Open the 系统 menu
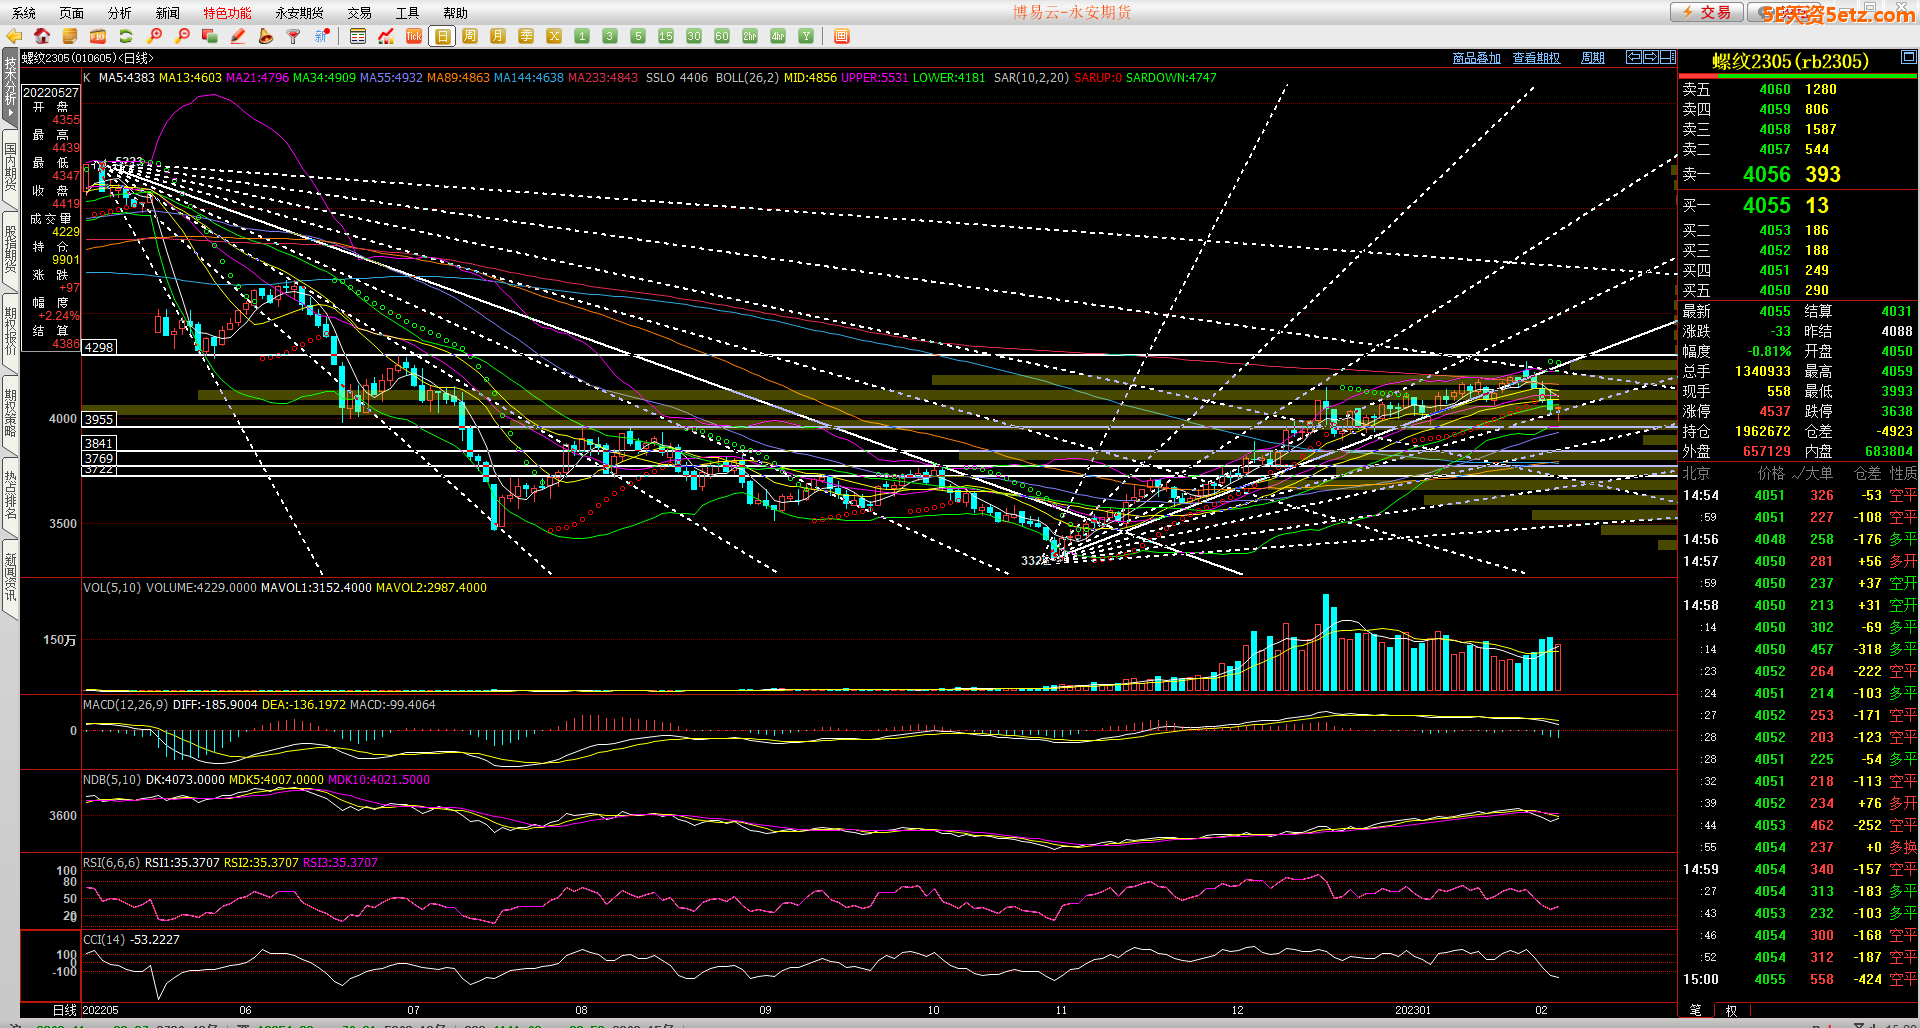Viewport: 1920px width, 1028px height. [x=24, y=13]
